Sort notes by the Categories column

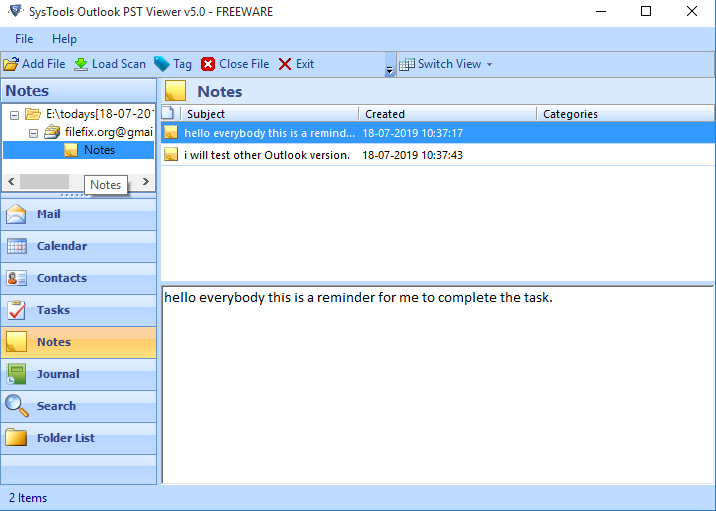pos(626,114)
